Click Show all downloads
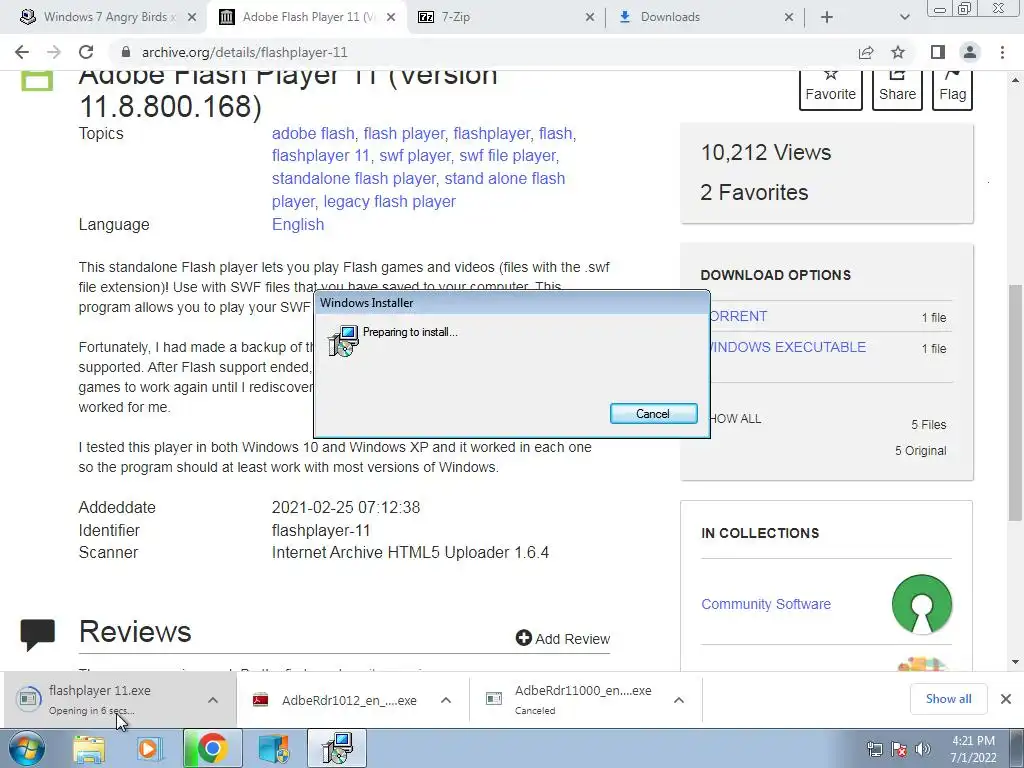 pos(948,699)
